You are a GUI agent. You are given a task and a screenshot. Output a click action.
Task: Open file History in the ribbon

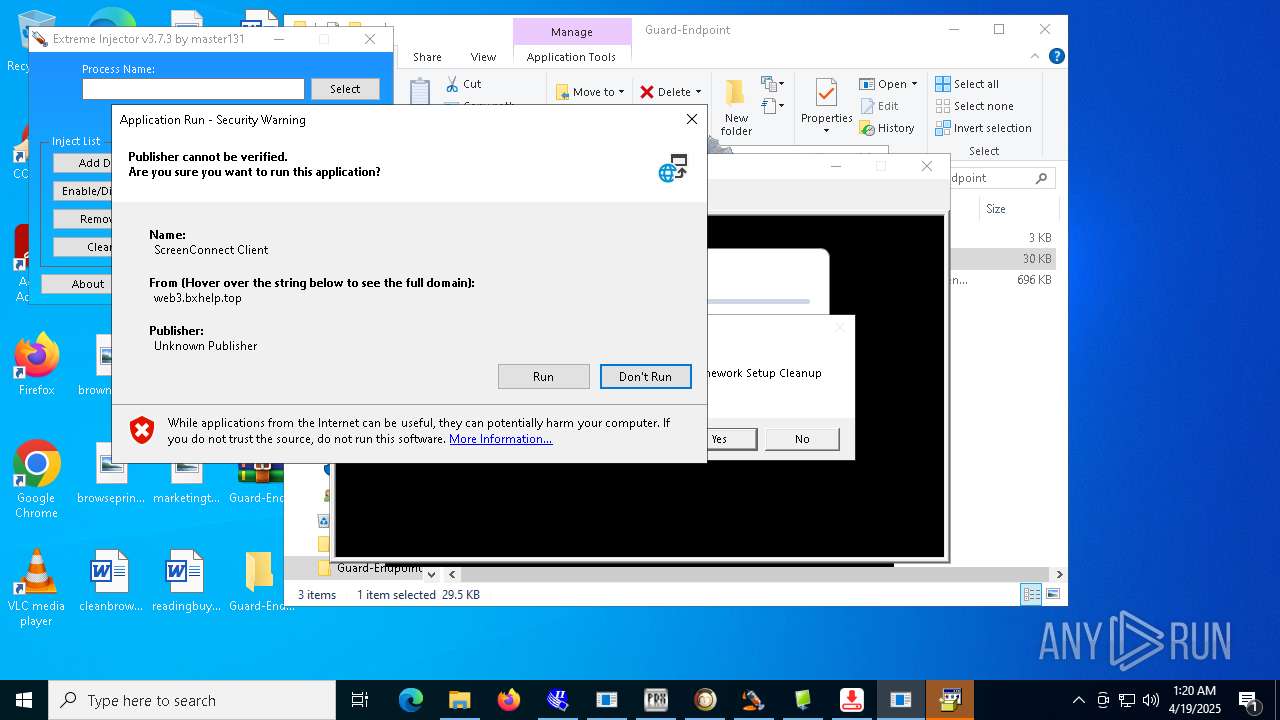[x=886, y=128]
